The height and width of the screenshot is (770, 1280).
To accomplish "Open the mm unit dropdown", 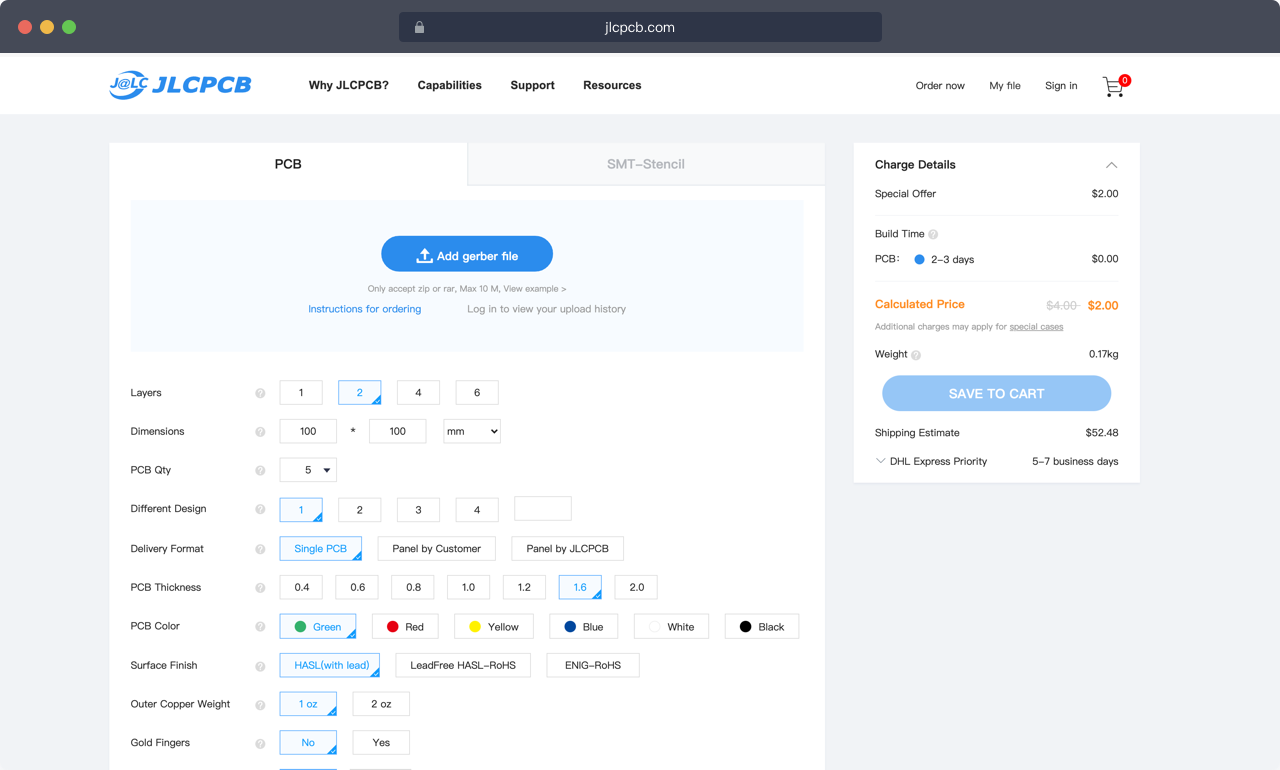I will [472, 431].
